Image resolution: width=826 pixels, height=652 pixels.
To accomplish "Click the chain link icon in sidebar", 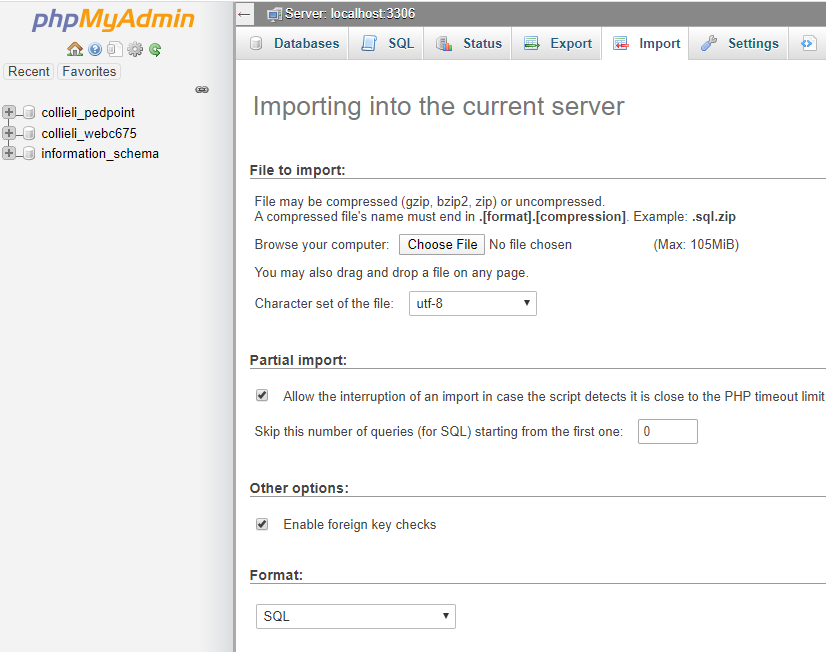I will point(202,90).
